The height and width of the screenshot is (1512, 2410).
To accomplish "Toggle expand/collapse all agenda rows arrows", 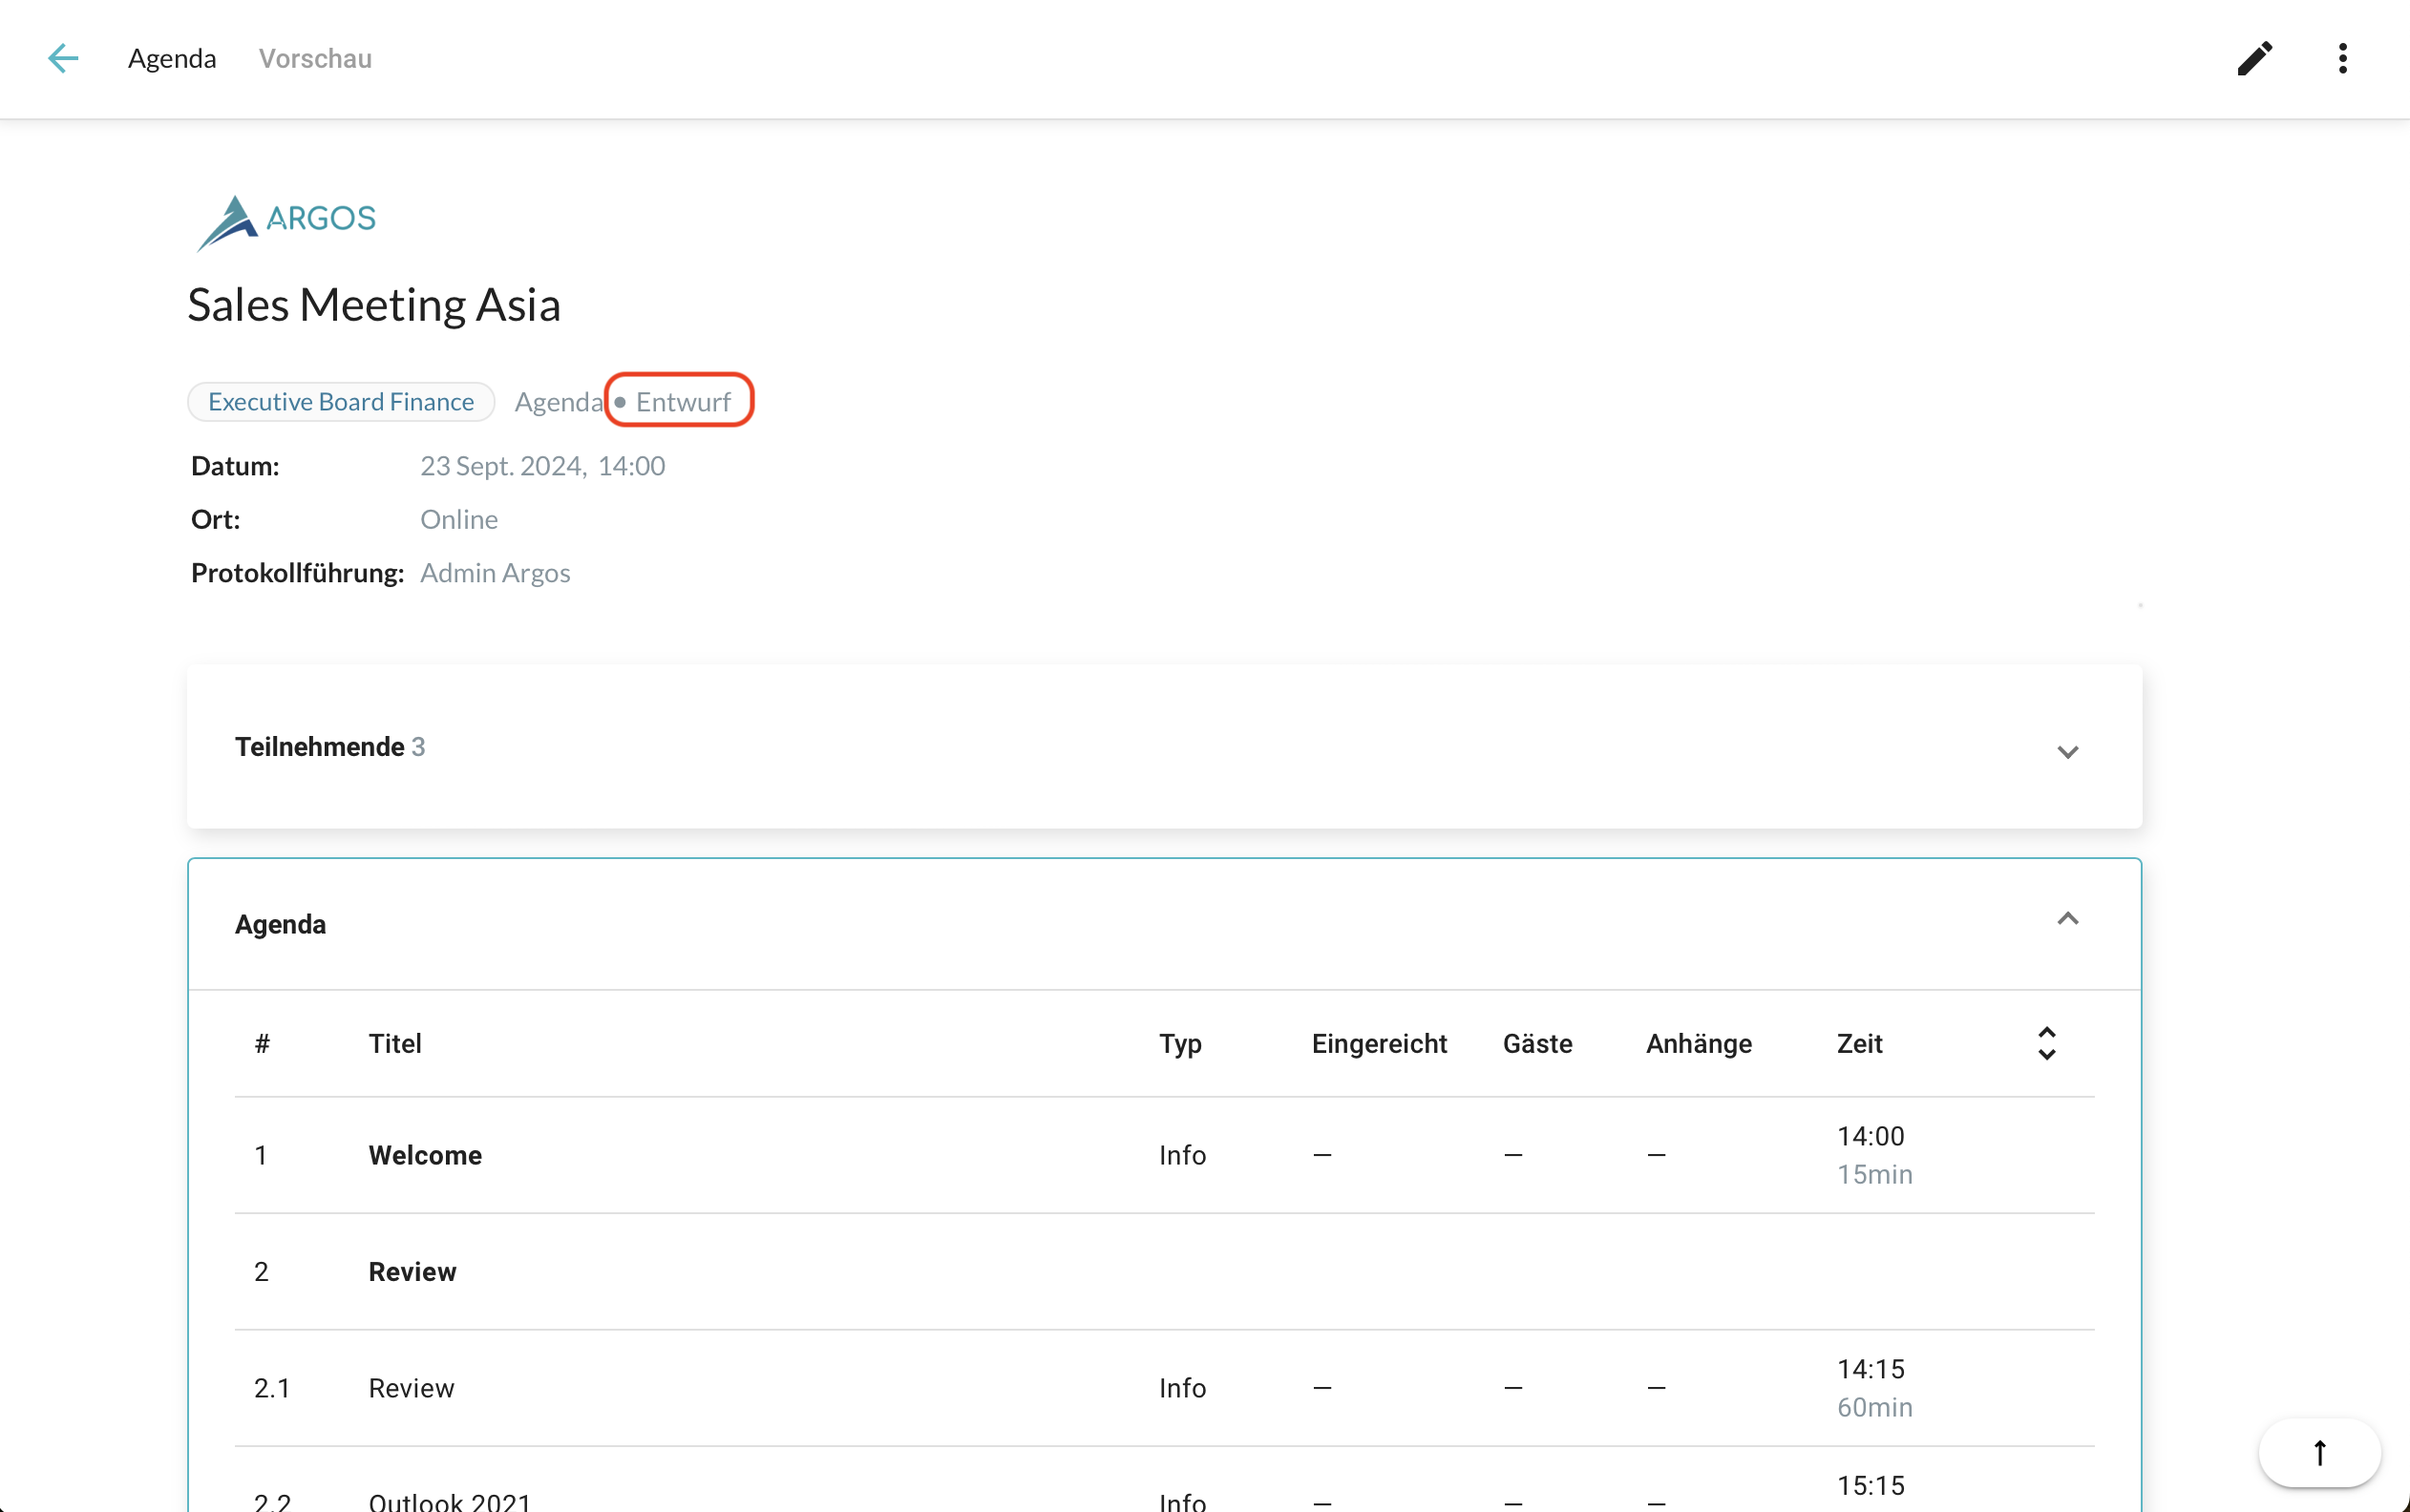I will point(2046,1043).
